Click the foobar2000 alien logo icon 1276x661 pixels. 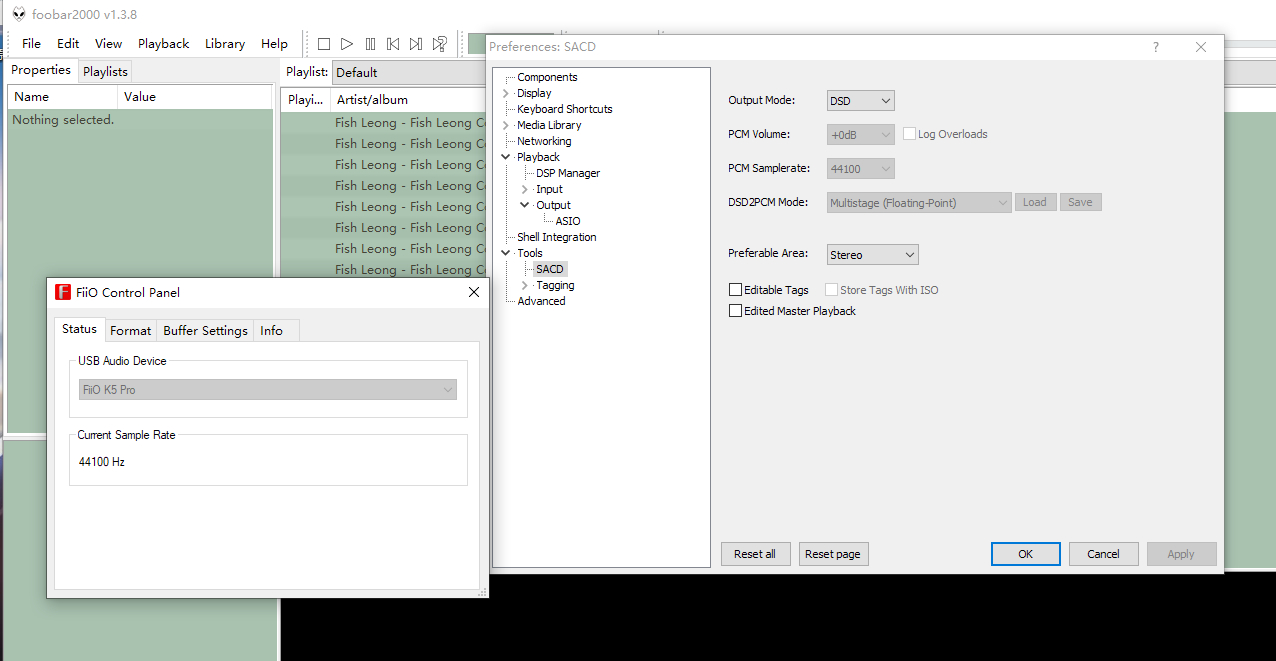[x=19, y=14]
